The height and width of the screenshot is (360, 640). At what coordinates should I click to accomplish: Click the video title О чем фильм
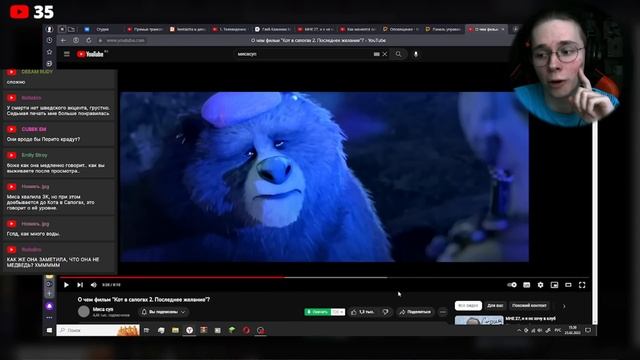coord(144,300)
